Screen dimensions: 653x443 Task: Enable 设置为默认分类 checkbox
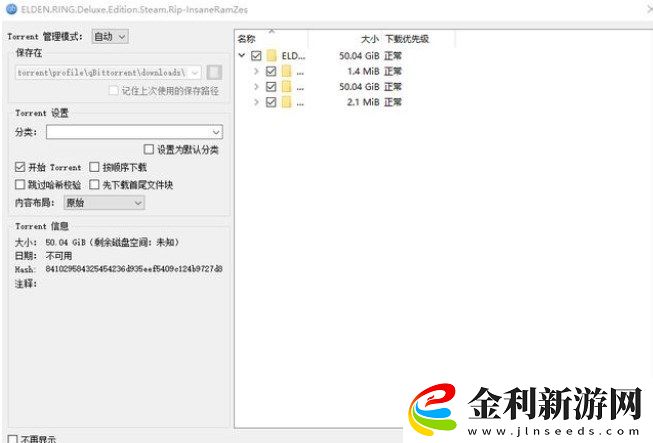point(149,149)
